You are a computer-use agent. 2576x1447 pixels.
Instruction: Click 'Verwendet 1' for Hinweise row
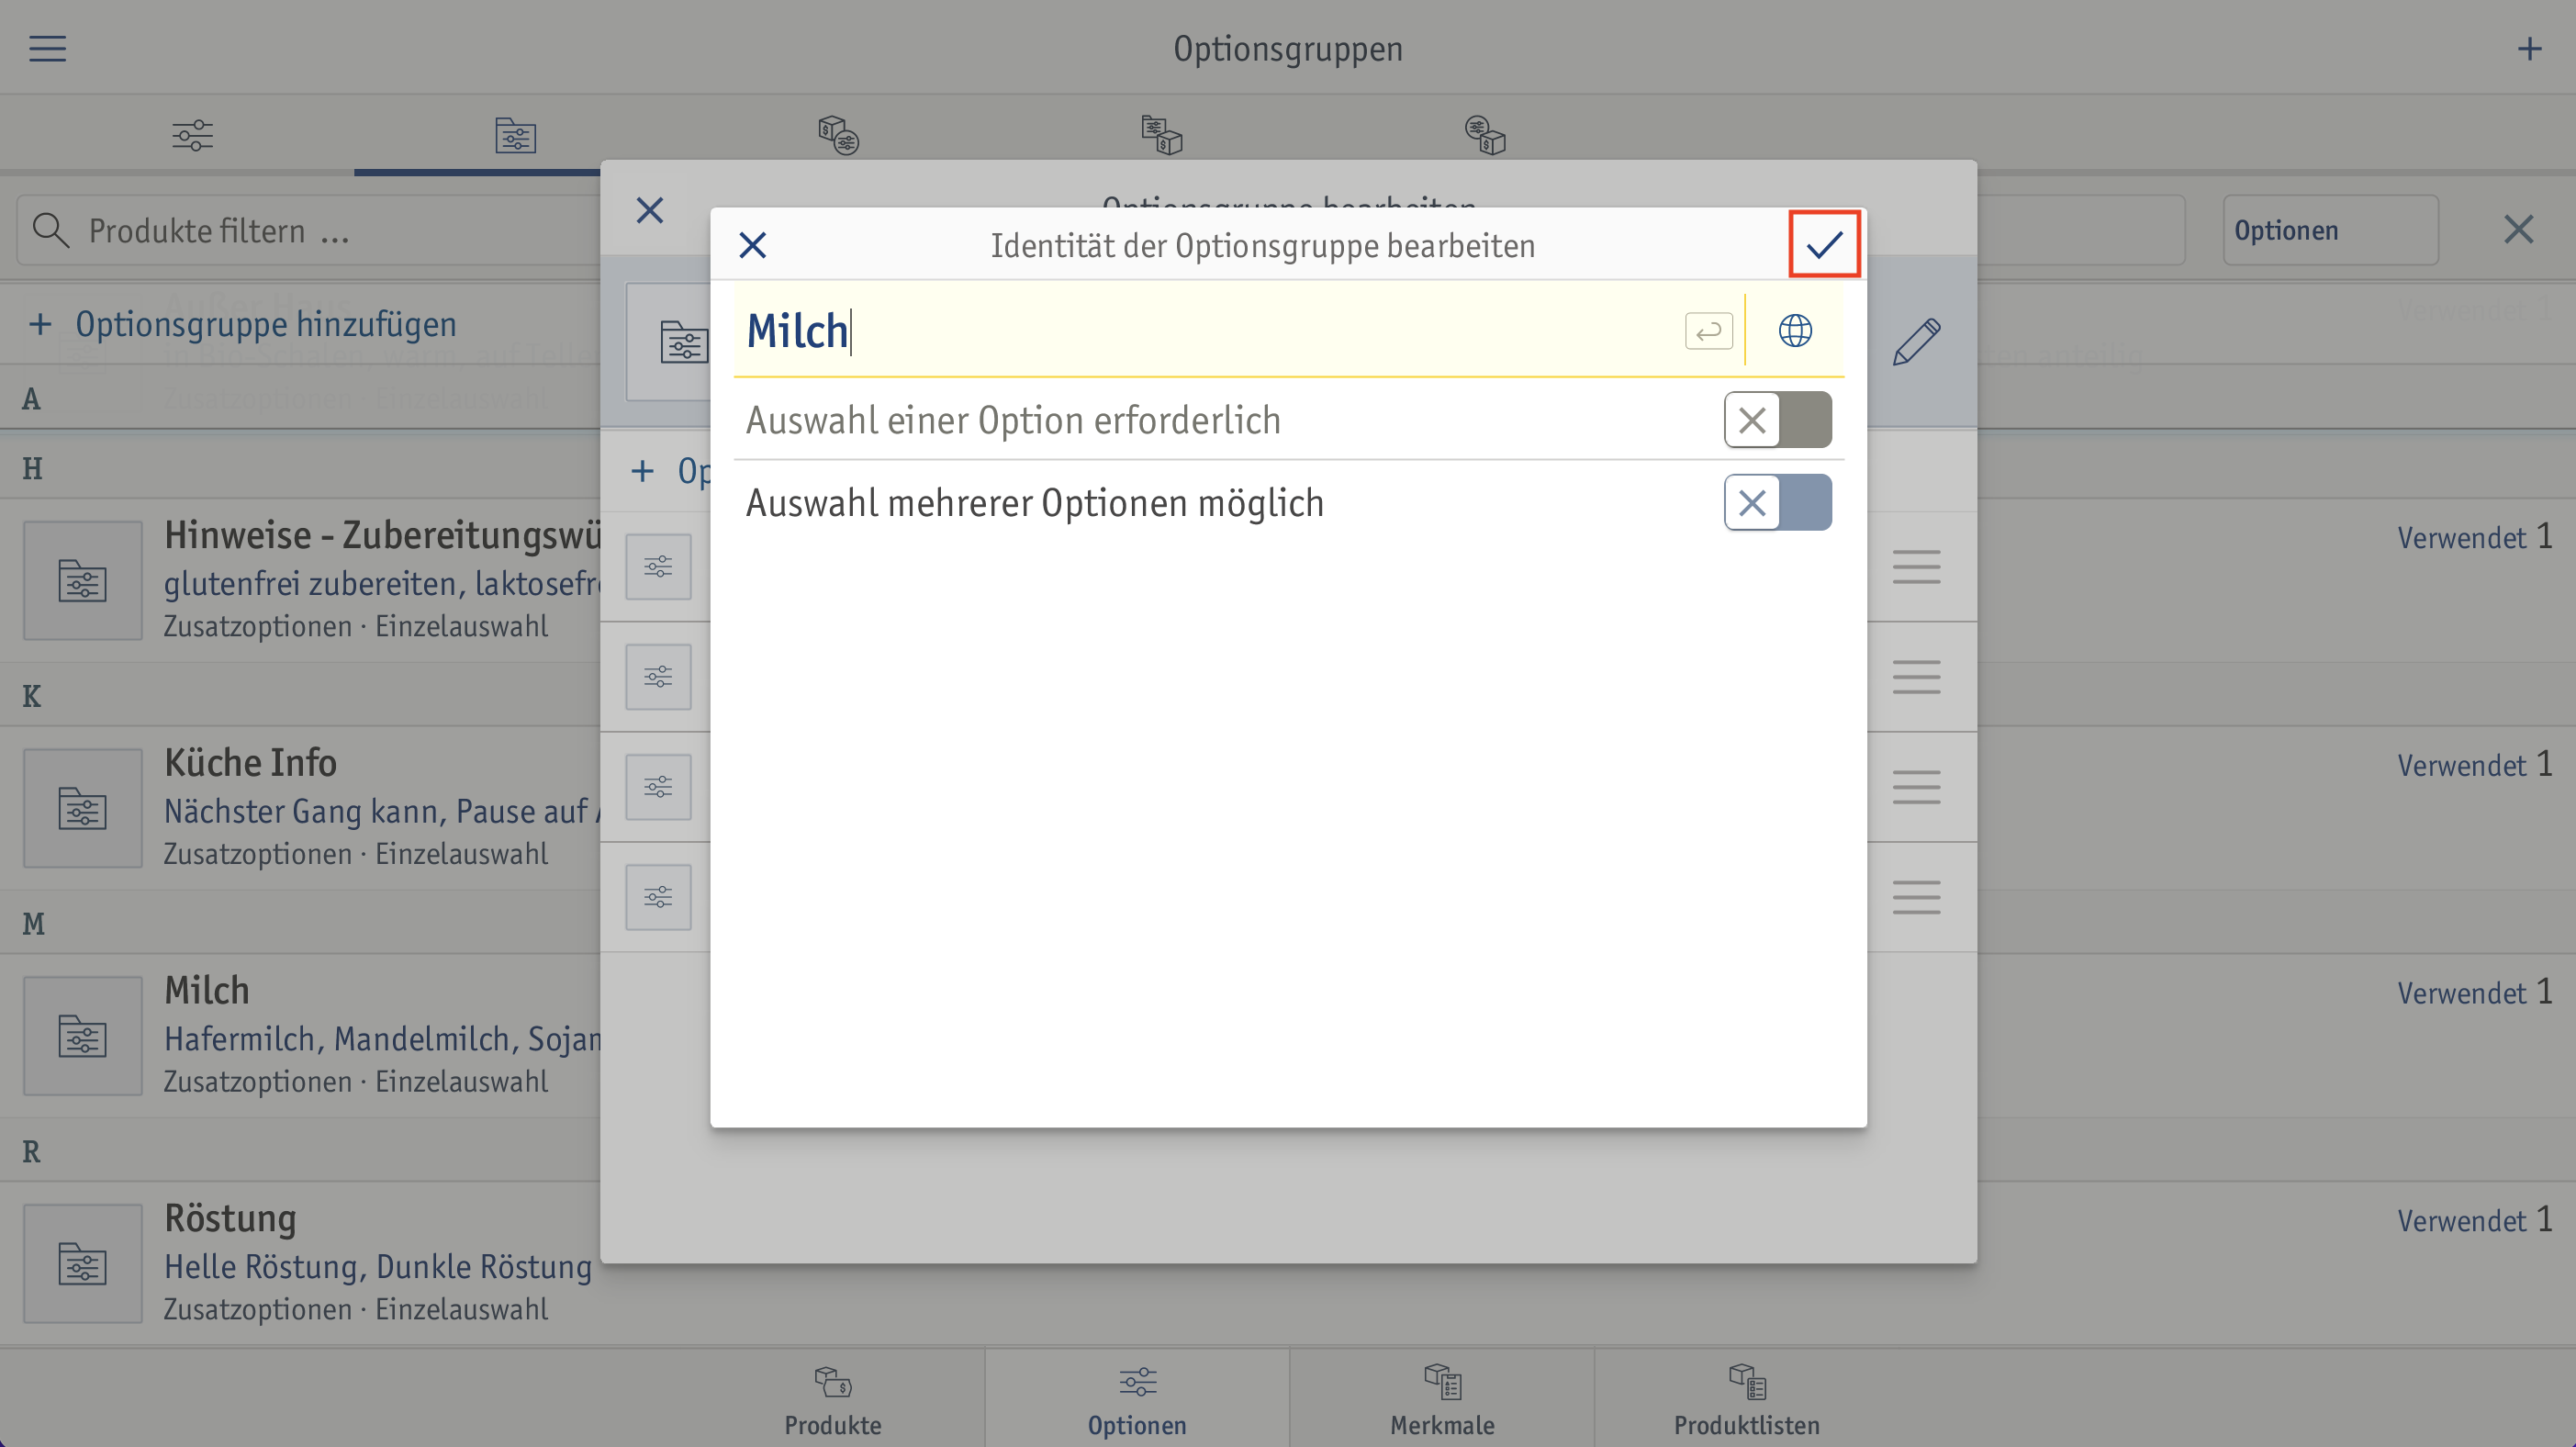pos(2475,537)
